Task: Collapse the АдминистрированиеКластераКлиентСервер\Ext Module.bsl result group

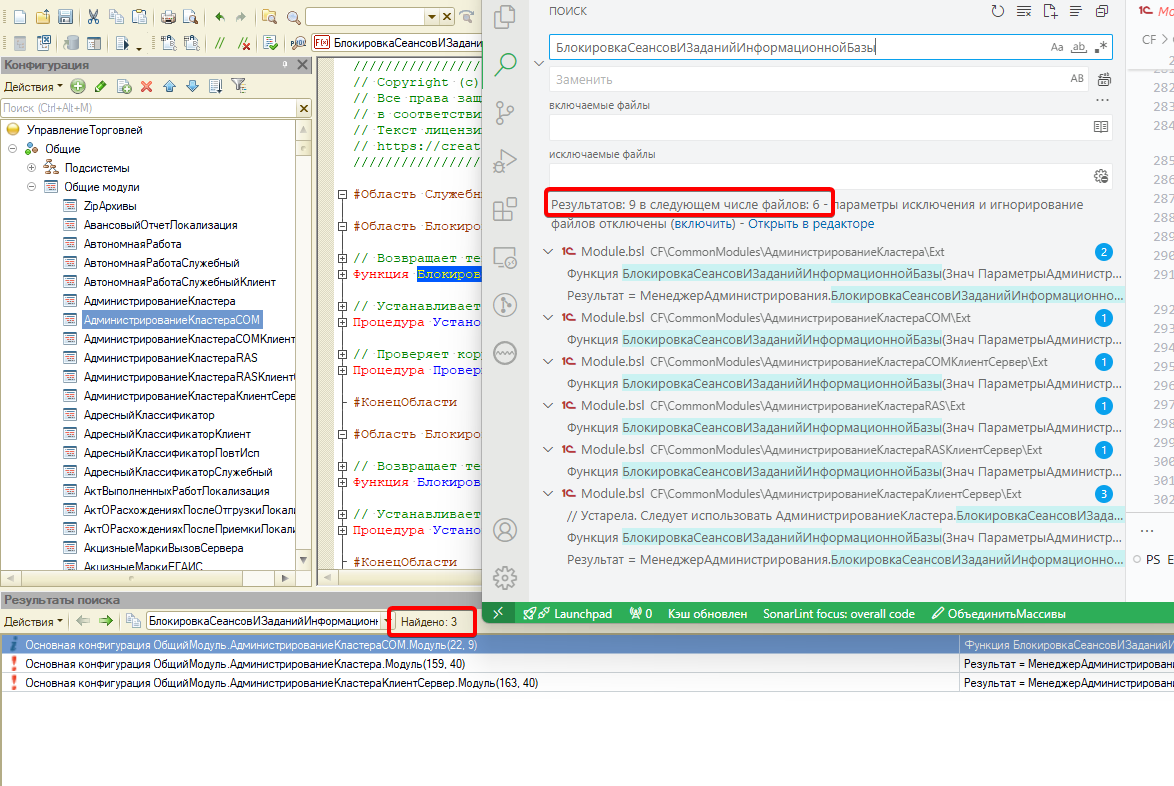Action: point(548,494)
